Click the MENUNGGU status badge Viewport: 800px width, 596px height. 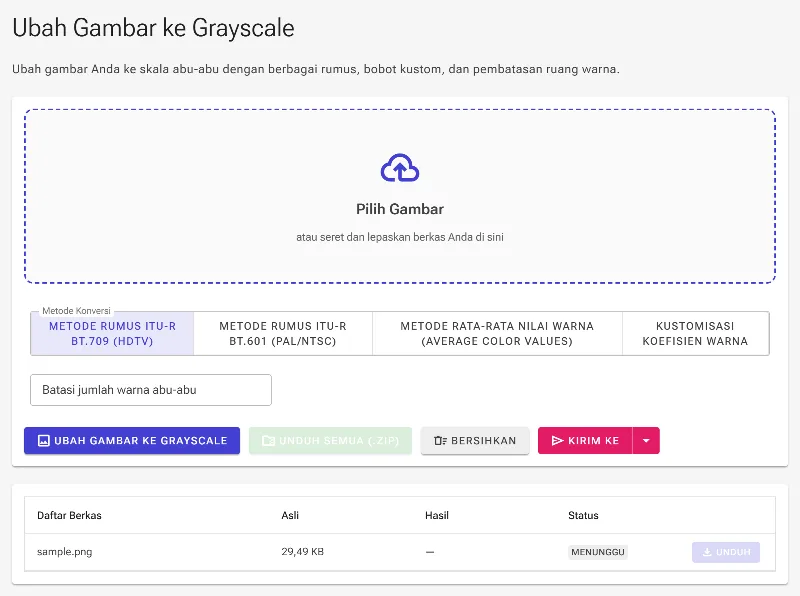pos(598,552)
